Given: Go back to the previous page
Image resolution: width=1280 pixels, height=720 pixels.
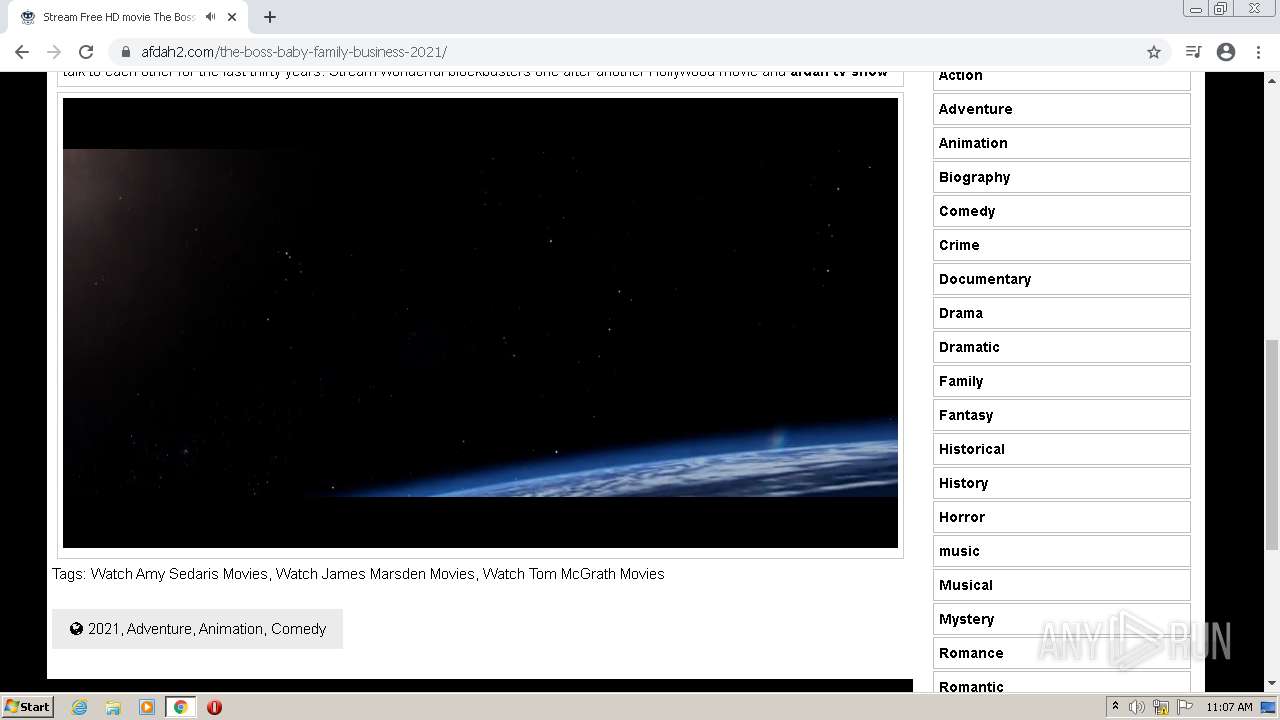Looking at the screenshot, I should coord(22,52).
